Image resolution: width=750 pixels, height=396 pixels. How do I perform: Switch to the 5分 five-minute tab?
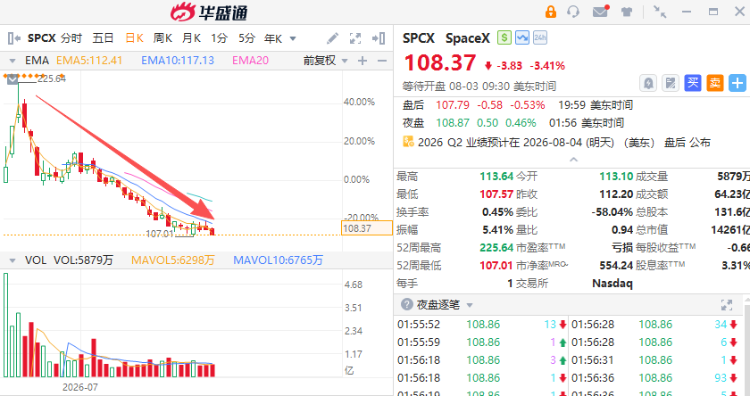point(247,38)
